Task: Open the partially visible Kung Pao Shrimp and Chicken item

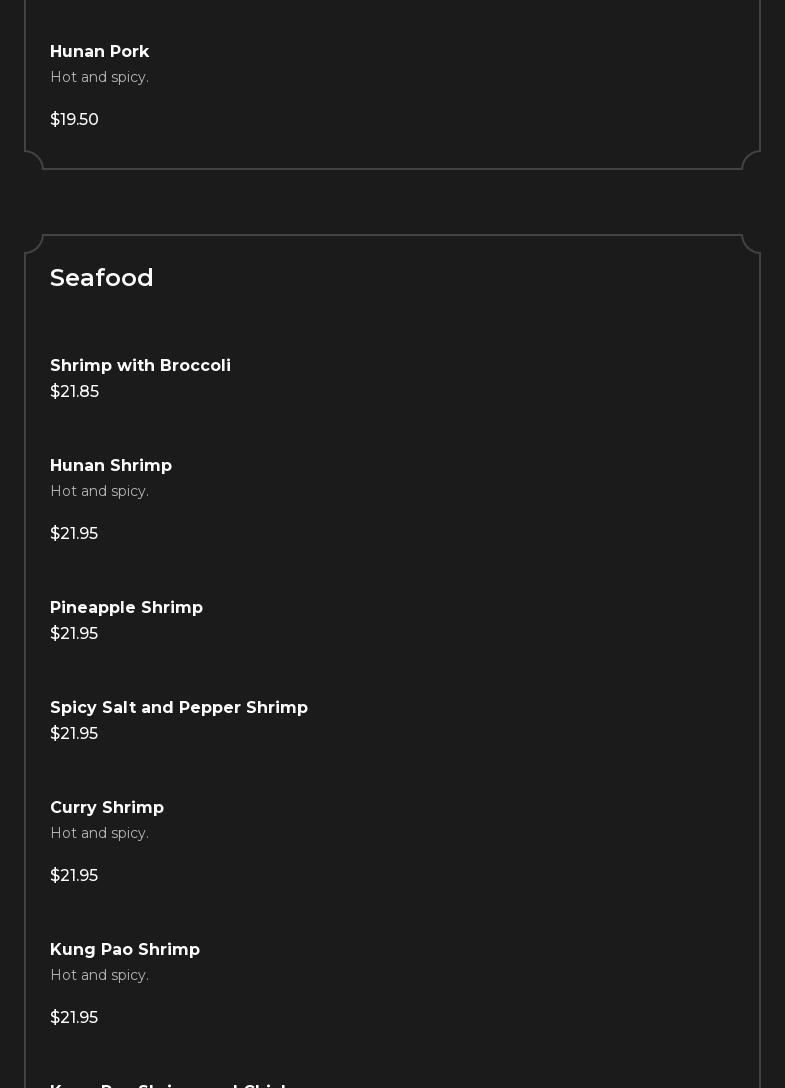Action: pos(170,1084)
